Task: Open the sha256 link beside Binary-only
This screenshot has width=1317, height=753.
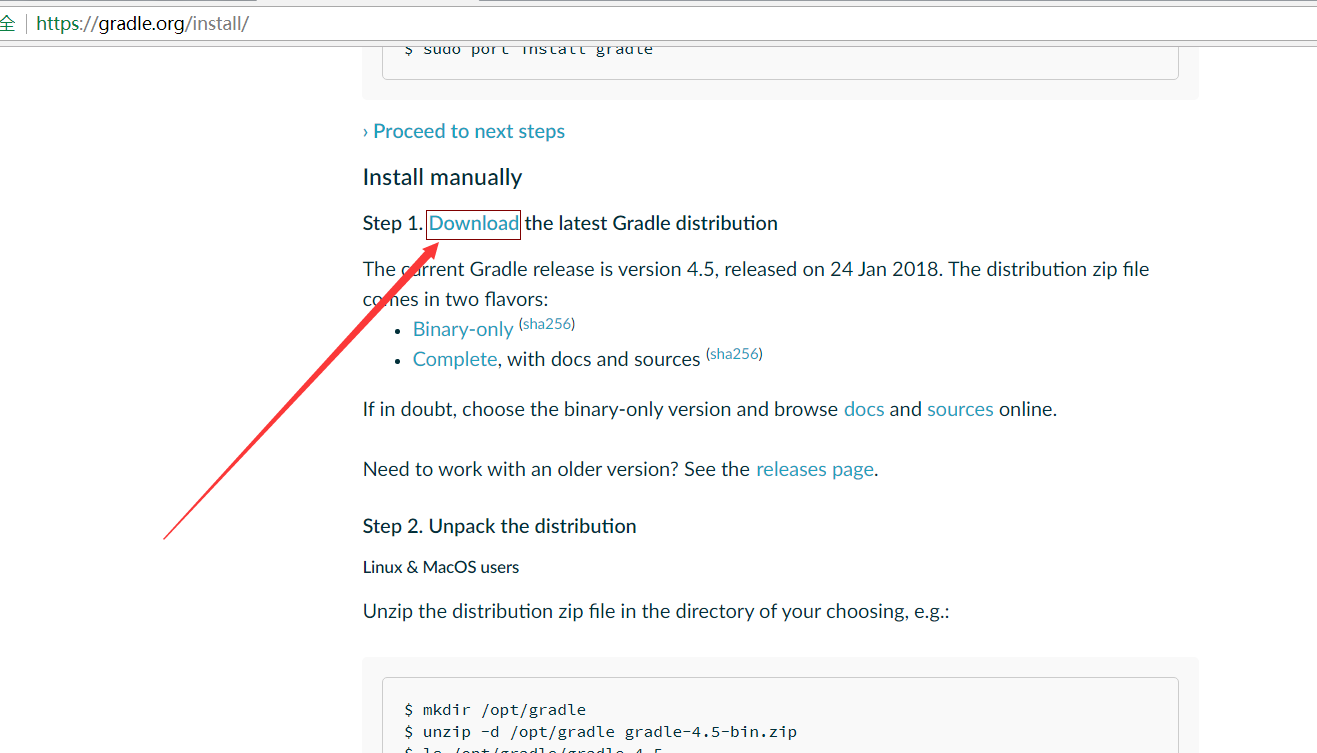Action: [547, 324]
